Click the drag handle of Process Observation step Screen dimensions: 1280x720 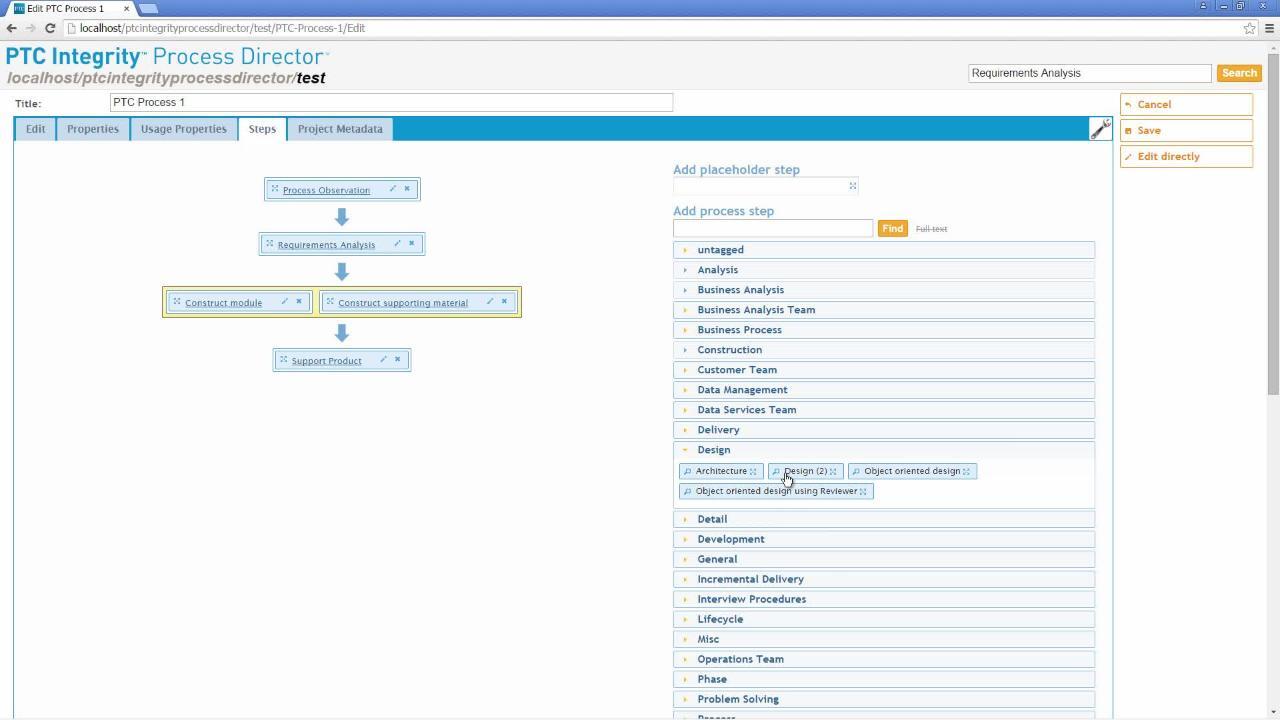click(x=275, y=189)
